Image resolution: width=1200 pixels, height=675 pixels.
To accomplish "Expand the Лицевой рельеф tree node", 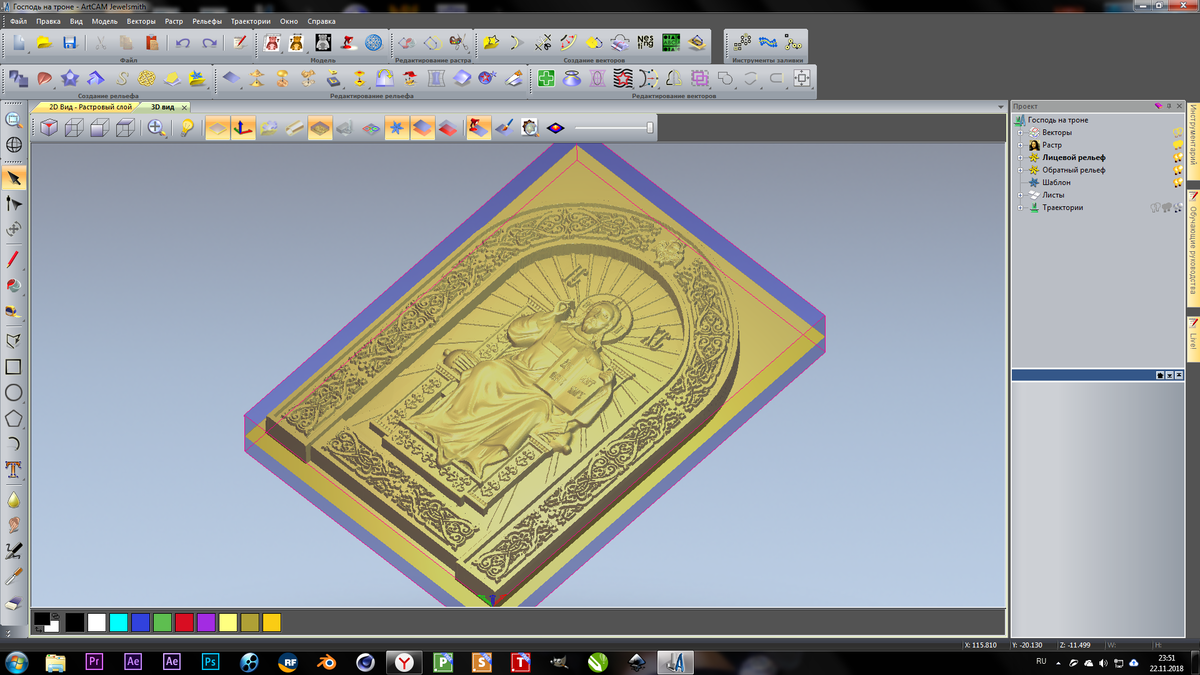I will click(x=1020, y=157).
